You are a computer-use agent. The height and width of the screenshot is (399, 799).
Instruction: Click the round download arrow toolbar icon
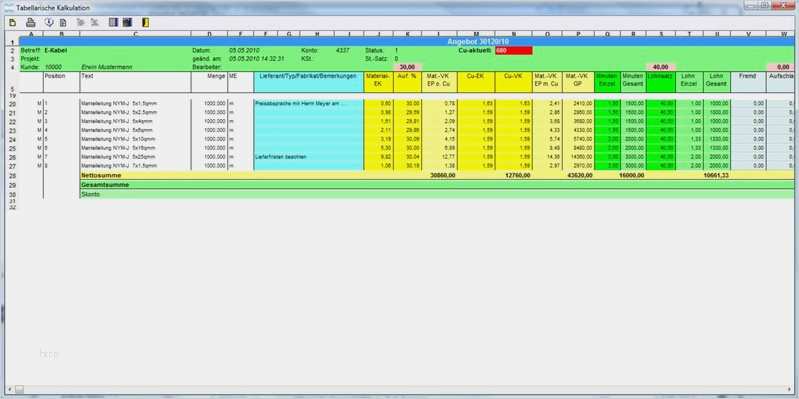coord(49,22)
